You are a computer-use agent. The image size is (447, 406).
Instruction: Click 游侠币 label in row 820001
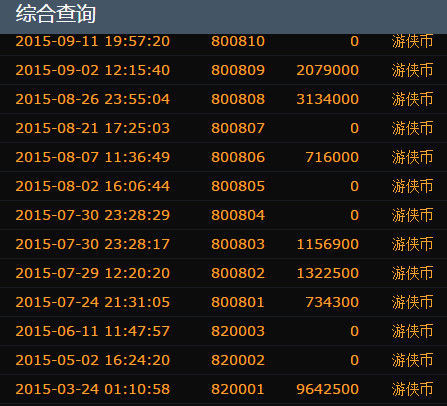point(412,389)
